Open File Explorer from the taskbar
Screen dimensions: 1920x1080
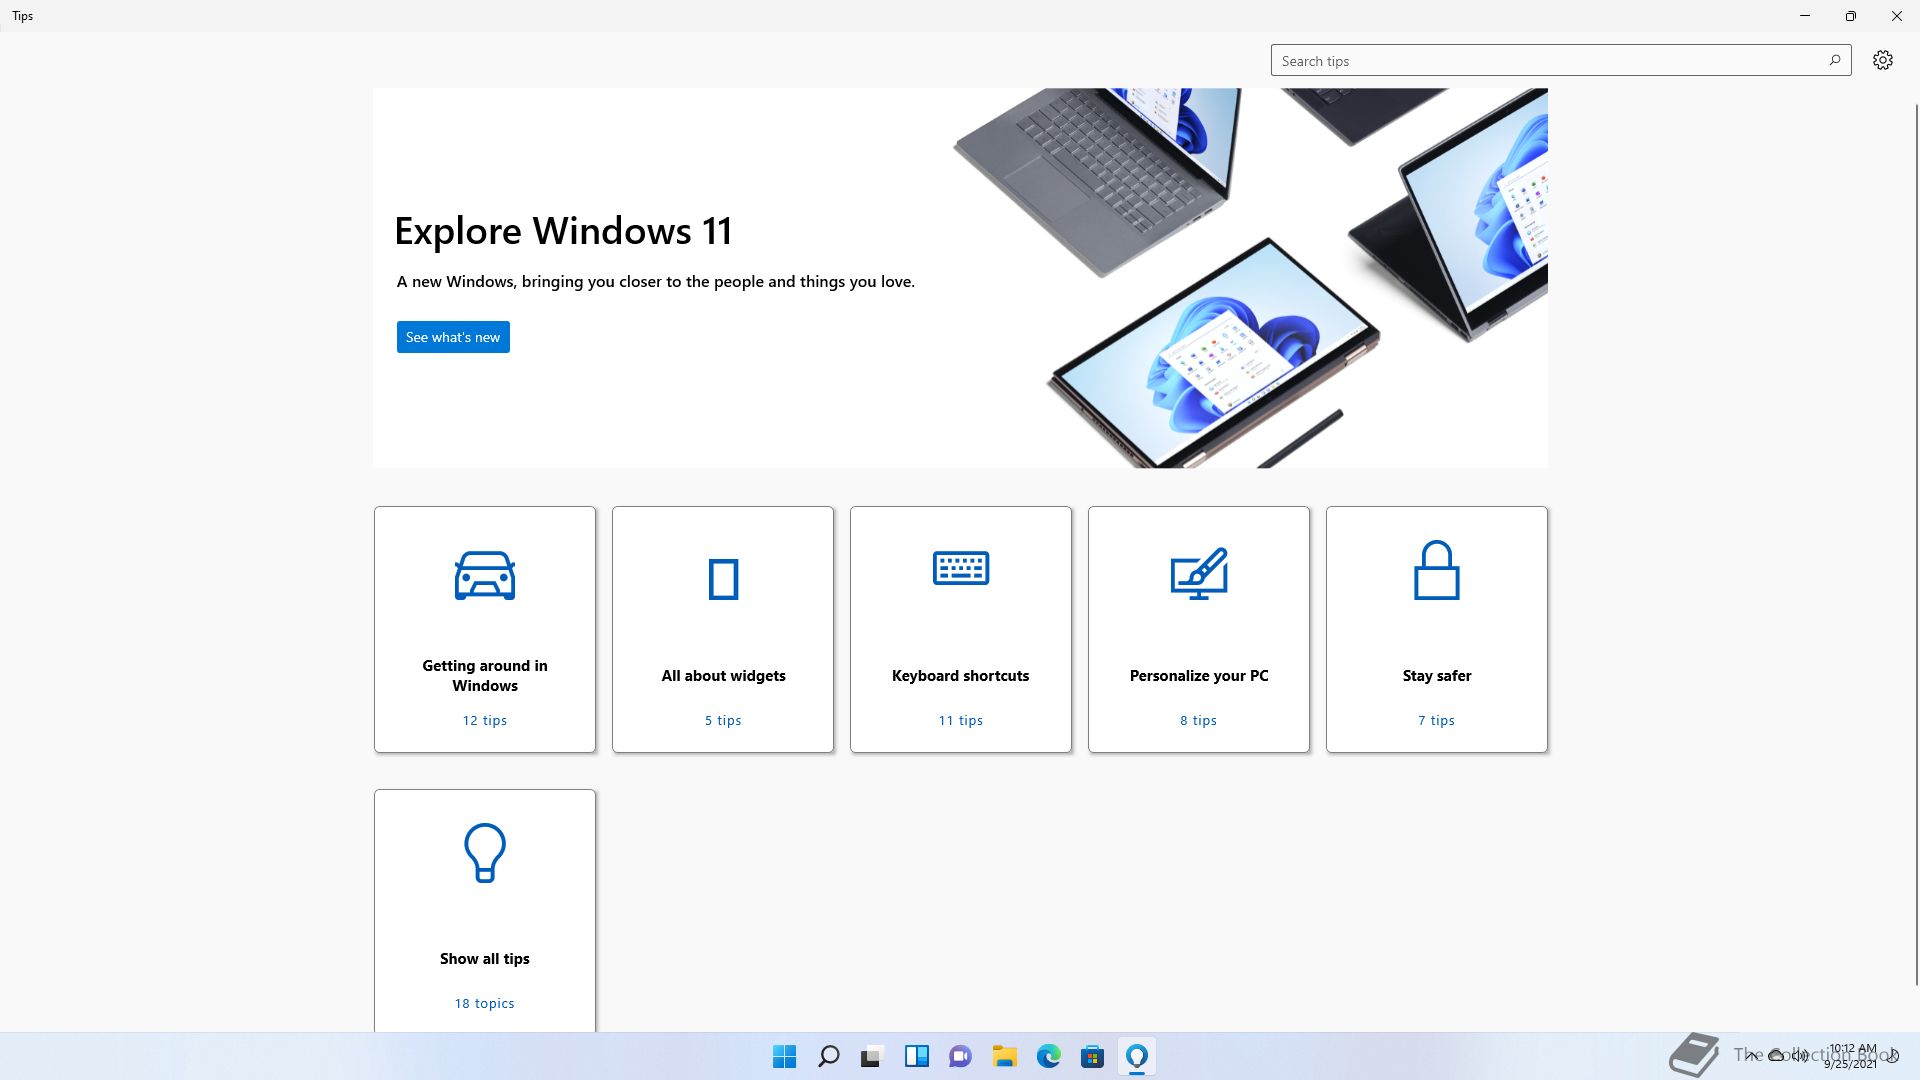(1004, 1056)
